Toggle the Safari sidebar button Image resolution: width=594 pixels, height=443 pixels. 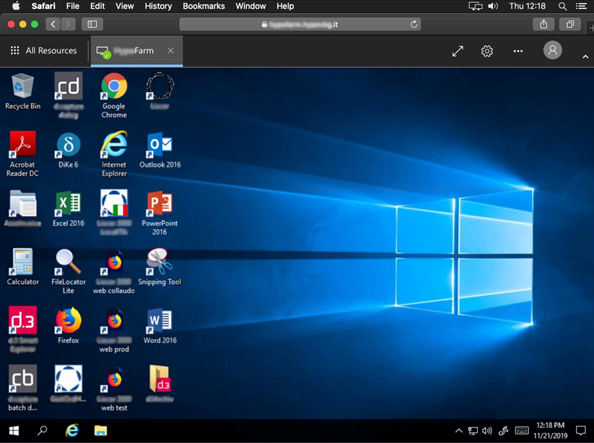92,24
